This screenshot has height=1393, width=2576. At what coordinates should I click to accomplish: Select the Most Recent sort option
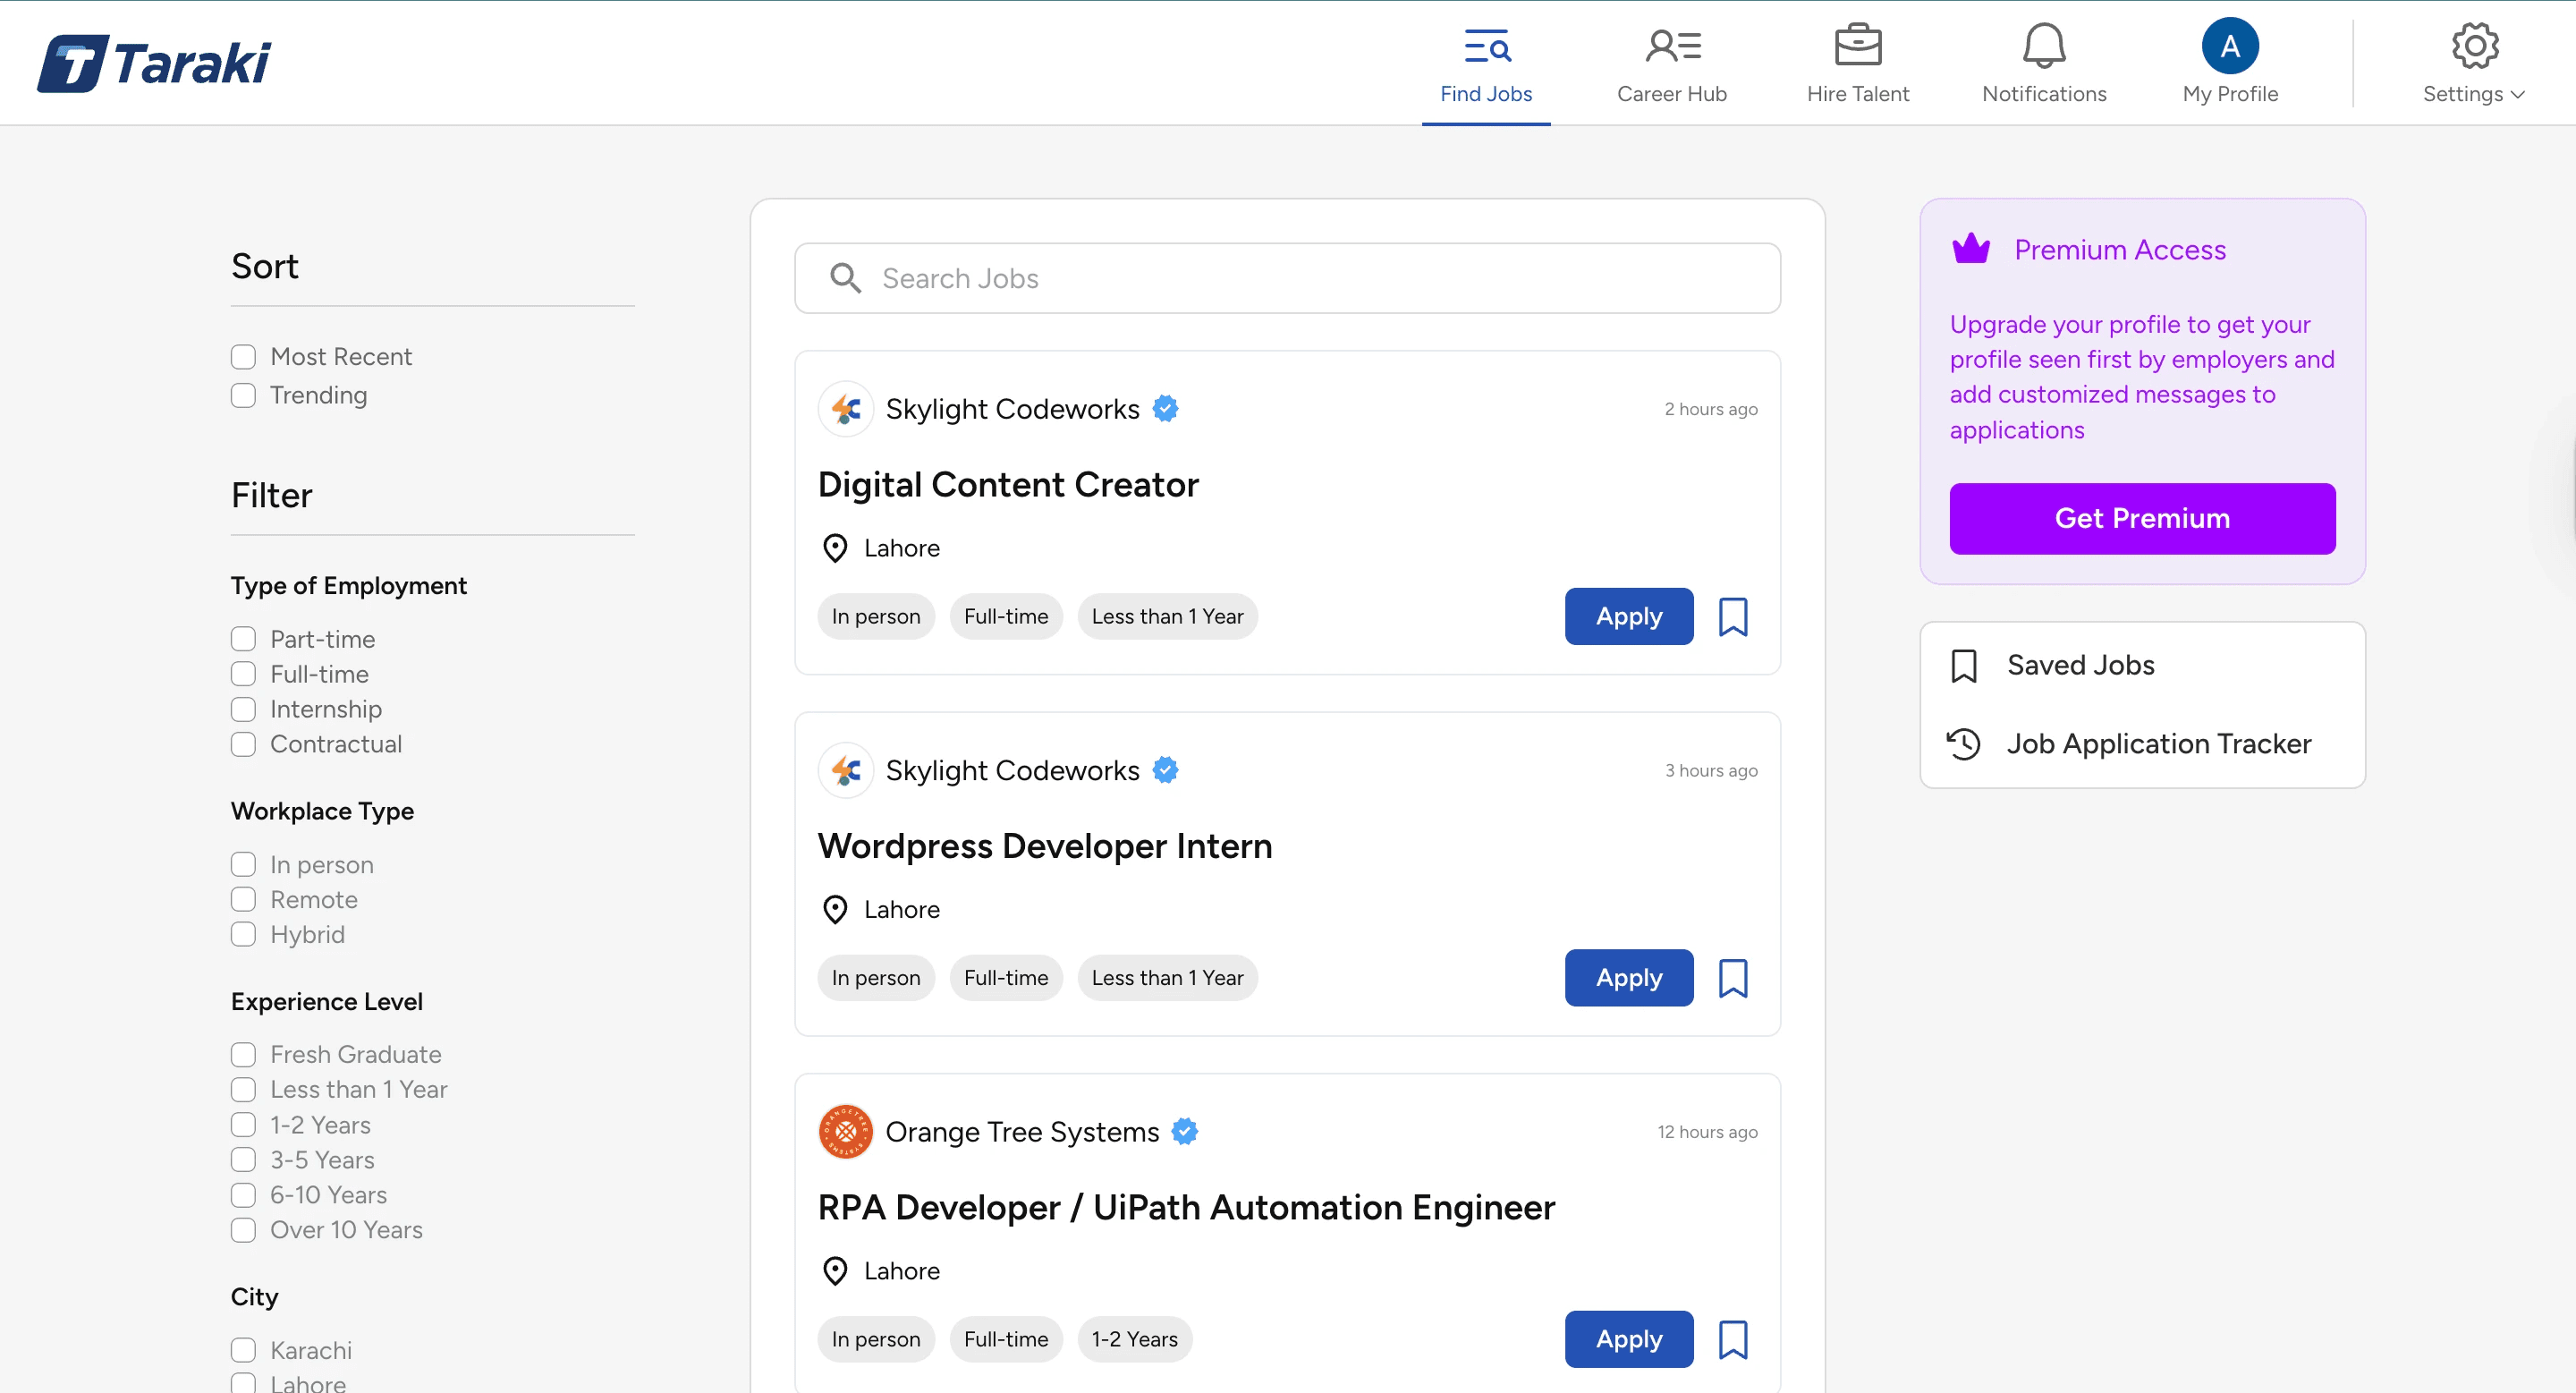[243, 356]
